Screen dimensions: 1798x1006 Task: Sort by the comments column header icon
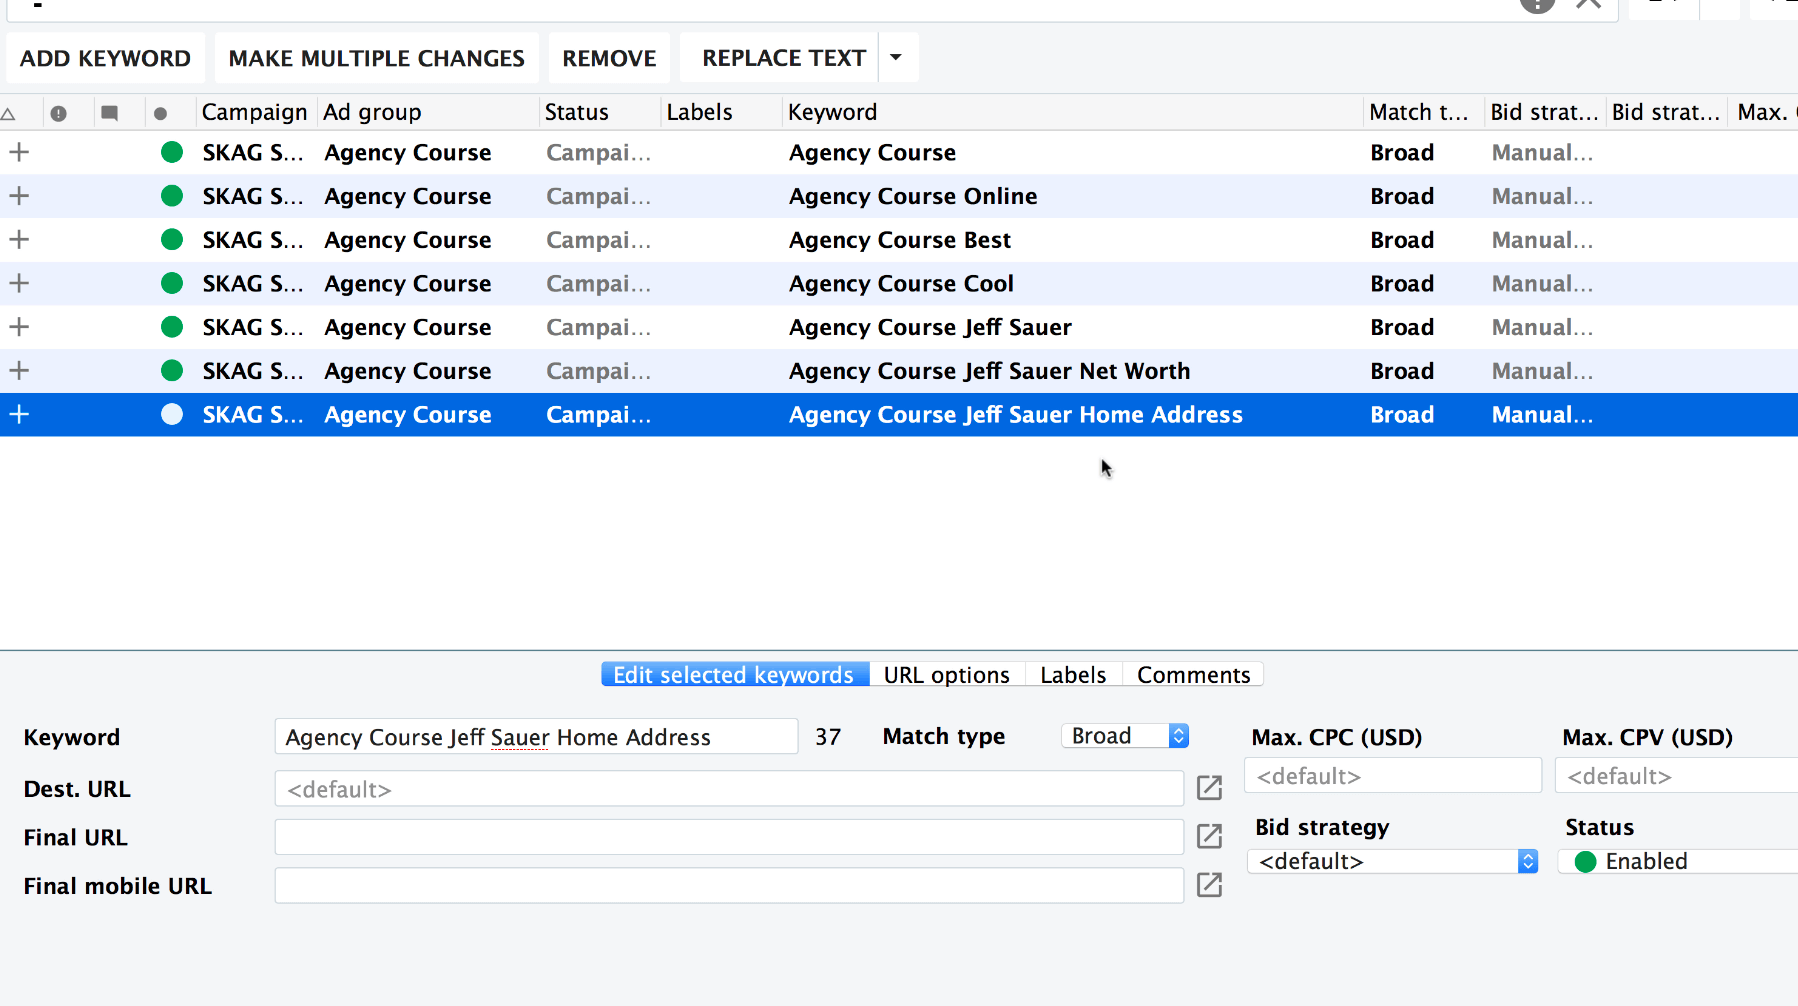tap(110, 113)
